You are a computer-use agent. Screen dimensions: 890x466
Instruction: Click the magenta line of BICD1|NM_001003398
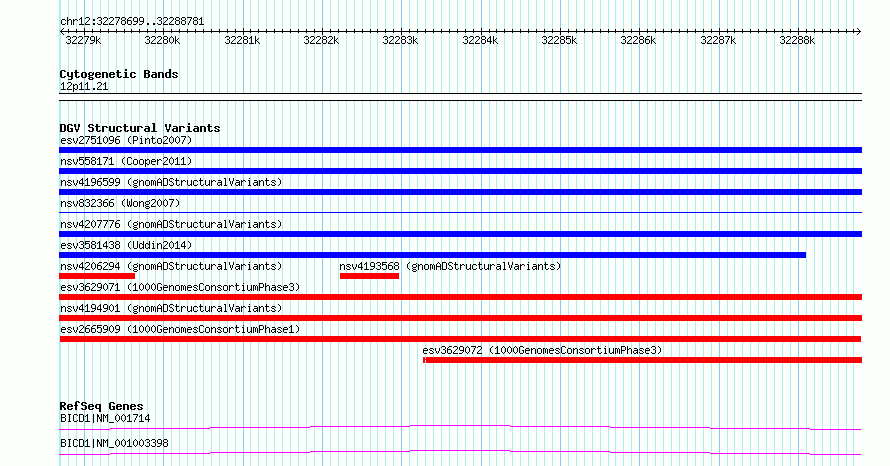coord(460,452)
